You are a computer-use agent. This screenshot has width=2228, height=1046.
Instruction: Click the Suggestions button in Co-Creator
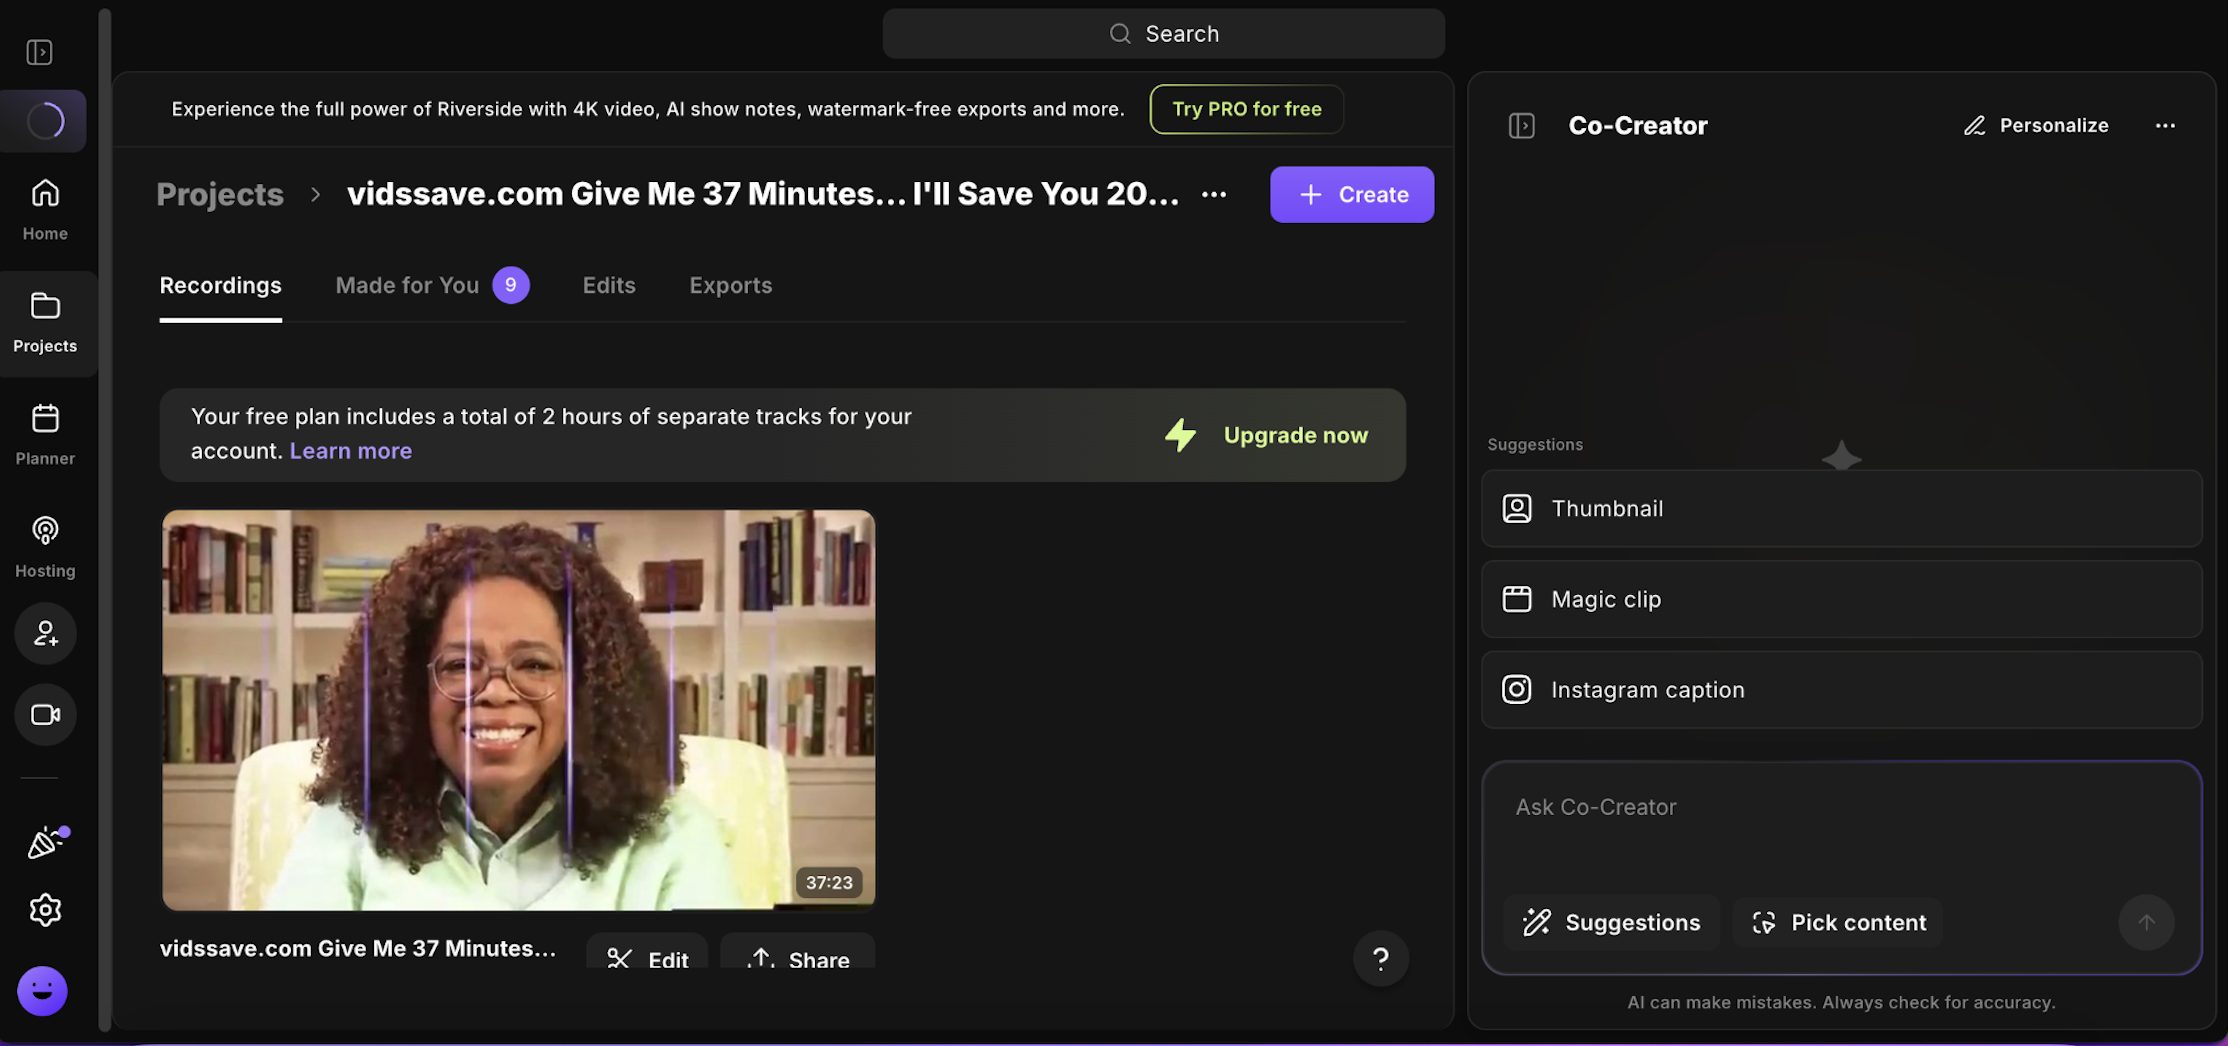tap(1611, 922)
